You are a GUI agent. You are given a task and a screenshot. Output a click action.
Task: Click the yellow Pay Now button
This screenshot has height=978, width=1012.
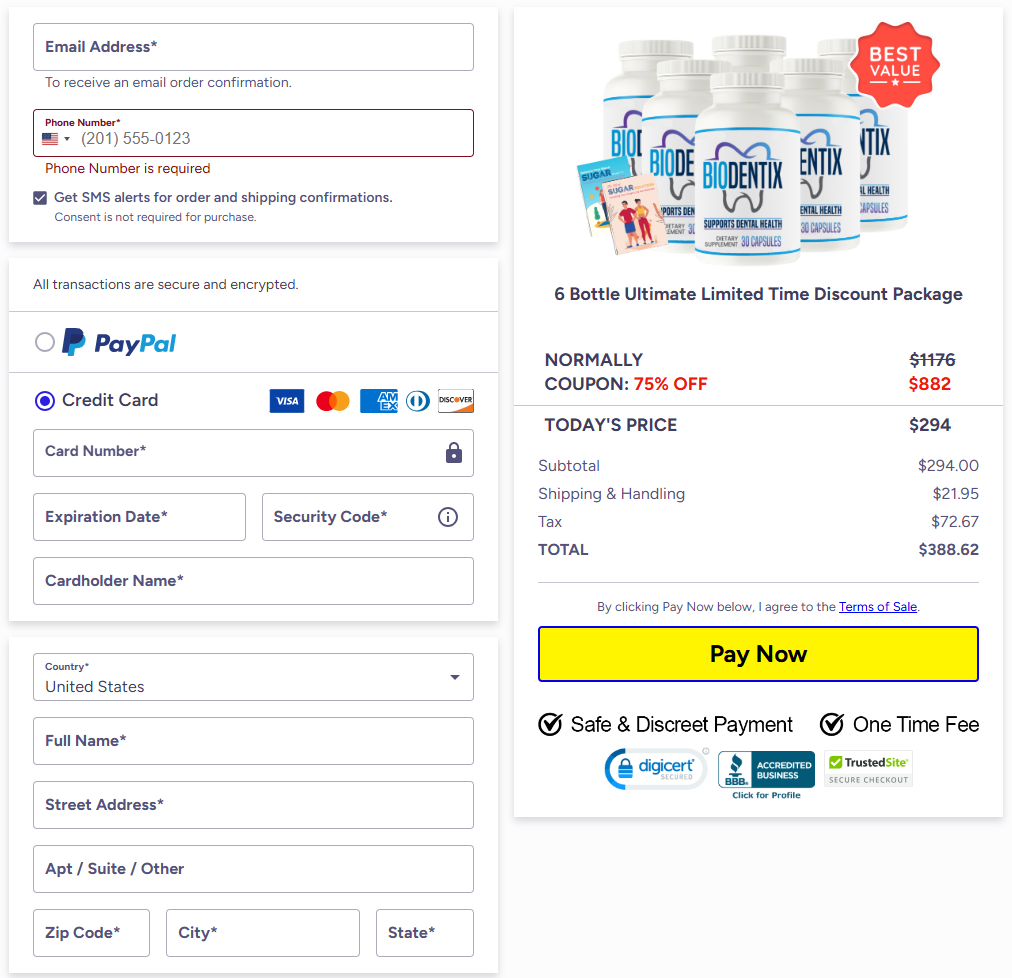(758, 654)
